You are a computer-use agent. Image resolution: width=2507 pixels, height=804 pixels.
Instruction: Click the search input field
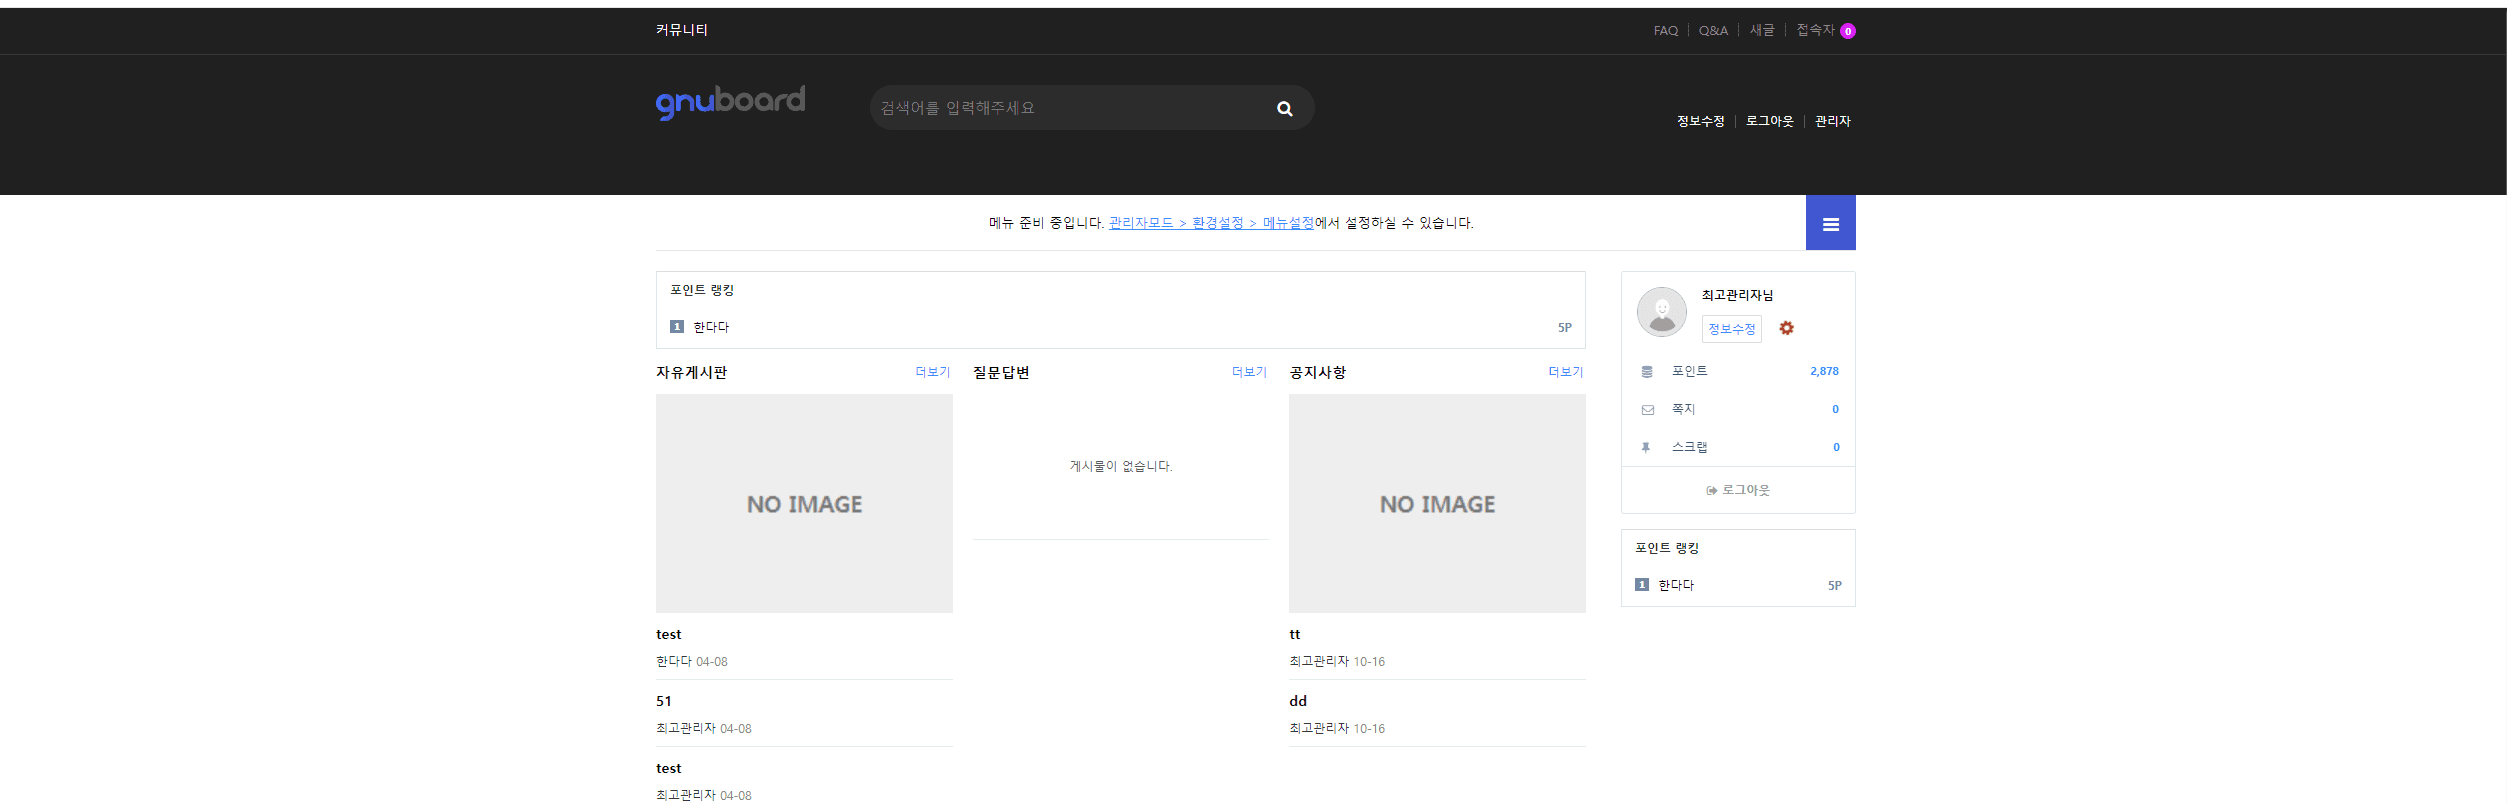pos(1065,108)
